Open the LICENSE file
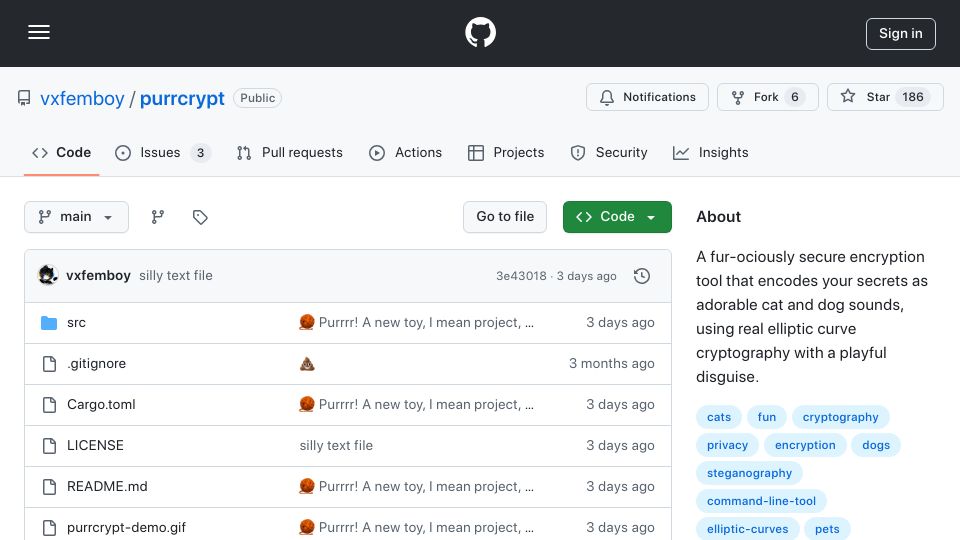 pyautogui.click(x=95, y=446)
